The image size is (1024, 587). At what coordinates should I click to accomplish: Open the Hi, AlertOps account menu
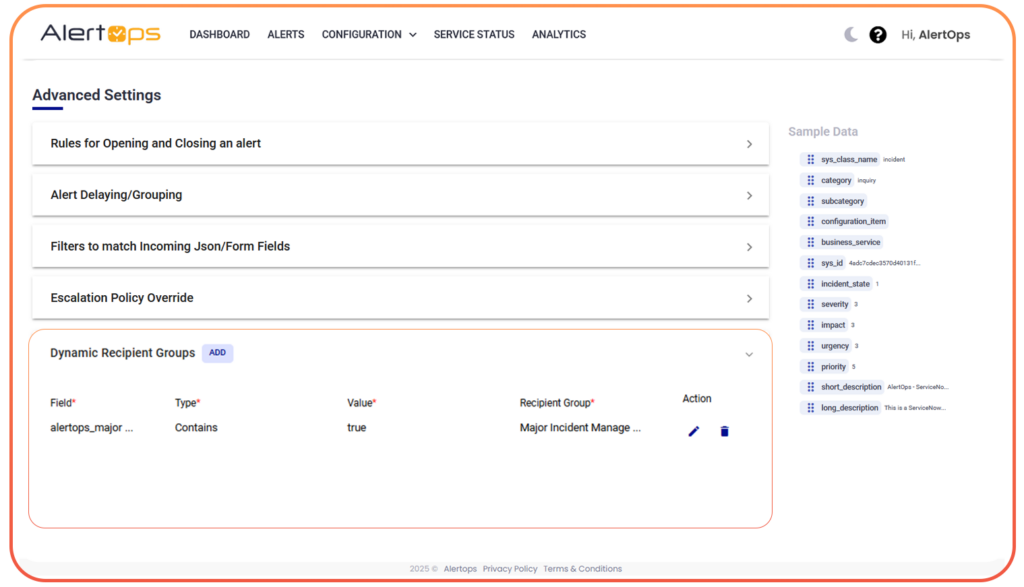[936, 34]
